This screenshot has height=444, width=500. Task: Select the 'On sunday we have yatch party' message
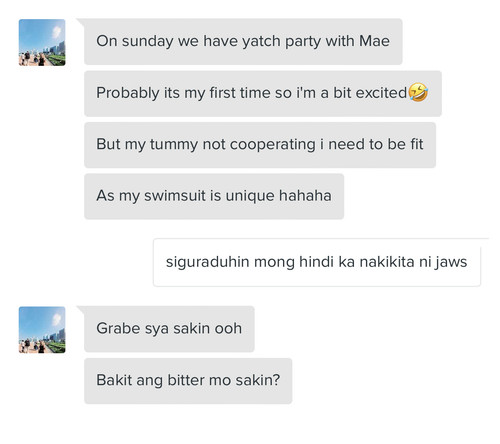(x=243, y=42)
